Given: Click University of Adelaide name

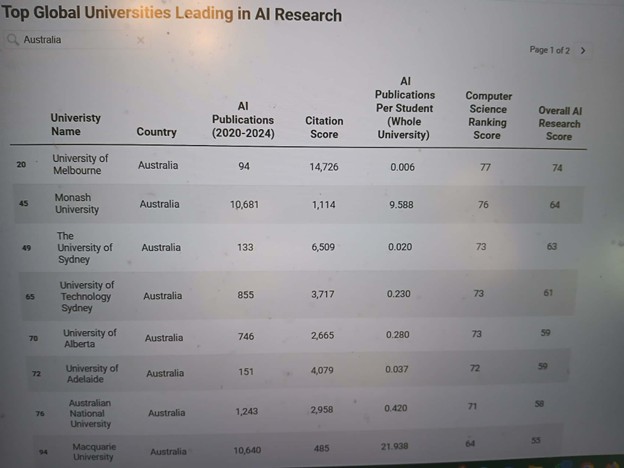Looking at the screenshot, I should [92, 373].
